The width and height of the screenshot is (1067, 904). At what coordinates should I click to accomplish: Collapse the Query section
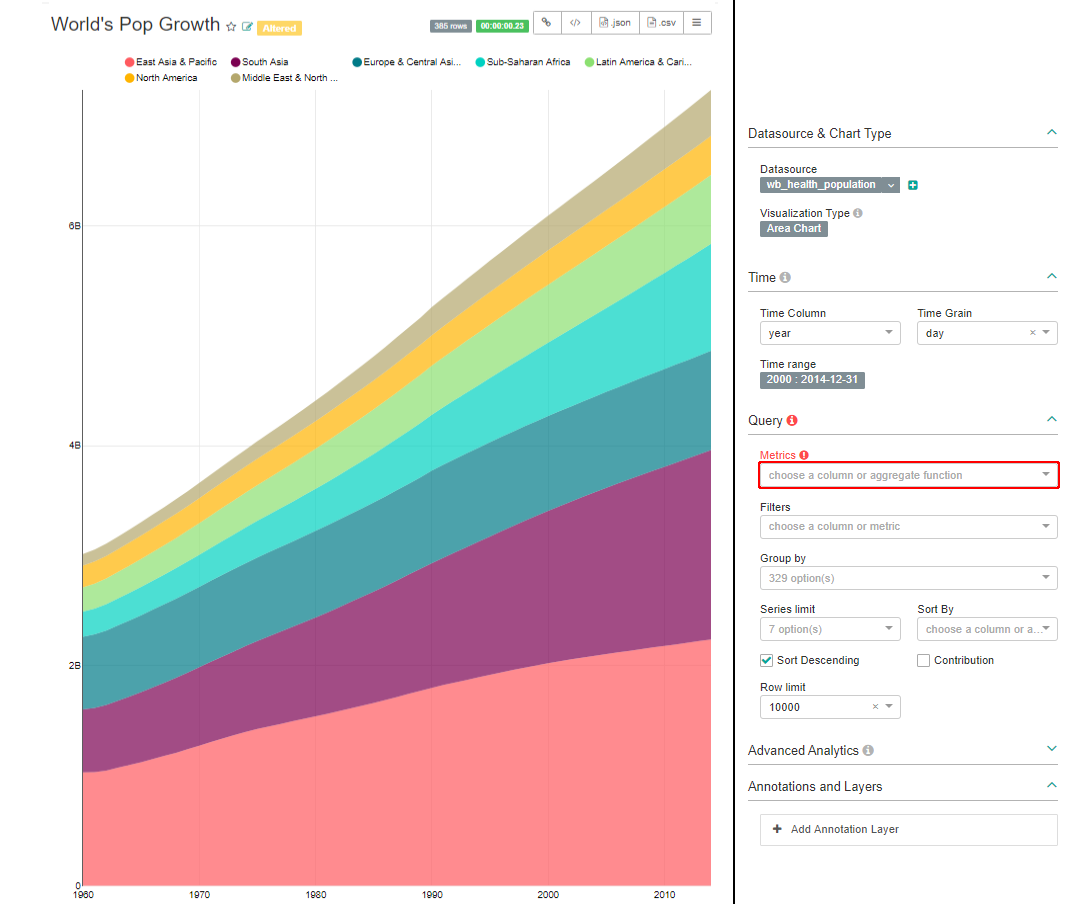click(1051, 420)
